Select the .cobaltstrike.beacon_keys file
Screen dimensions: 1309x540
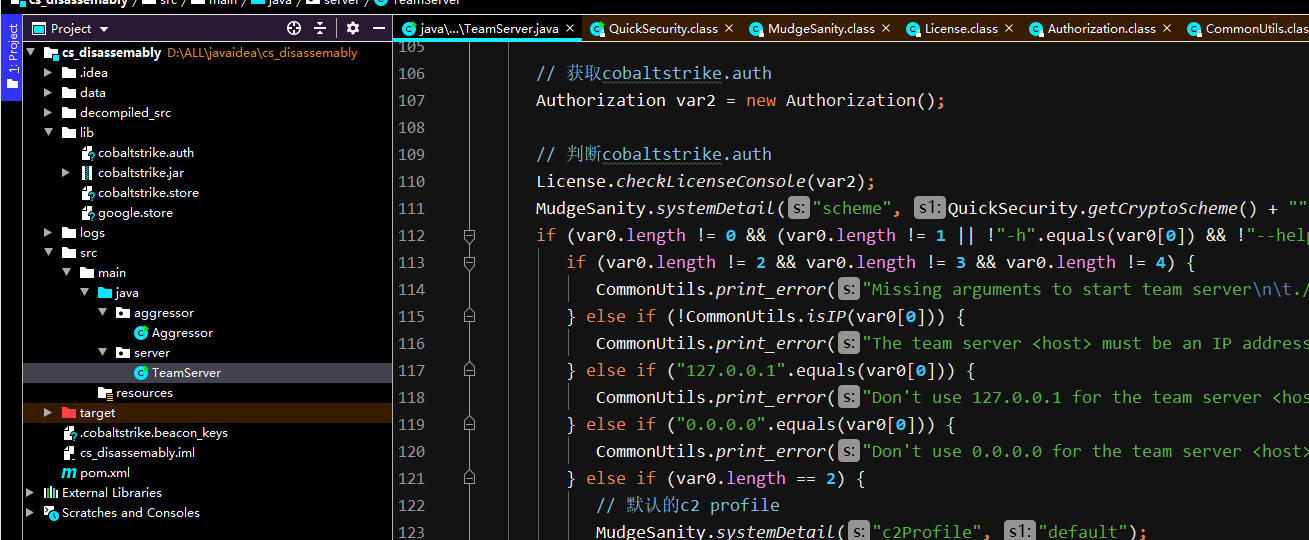tap(154, 433)
